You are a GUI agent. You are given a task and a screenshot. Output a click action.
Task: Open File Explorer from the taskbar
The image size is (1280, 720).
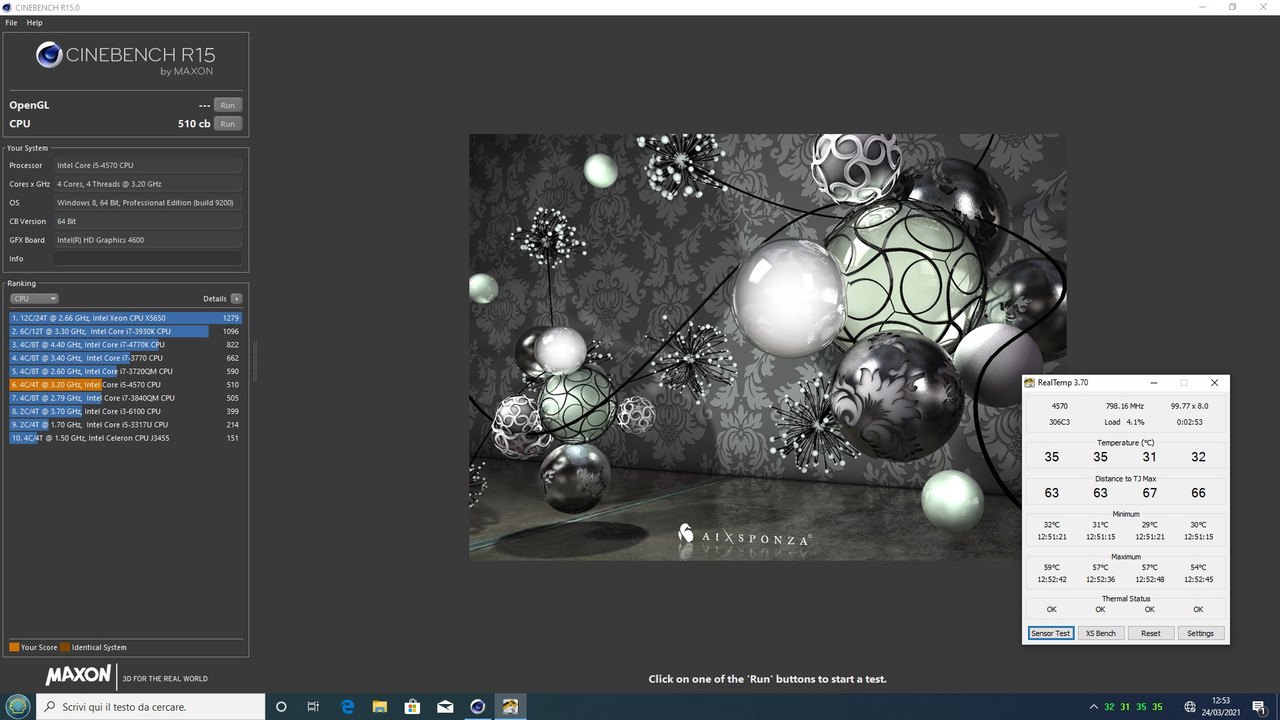tap(380, 707)
